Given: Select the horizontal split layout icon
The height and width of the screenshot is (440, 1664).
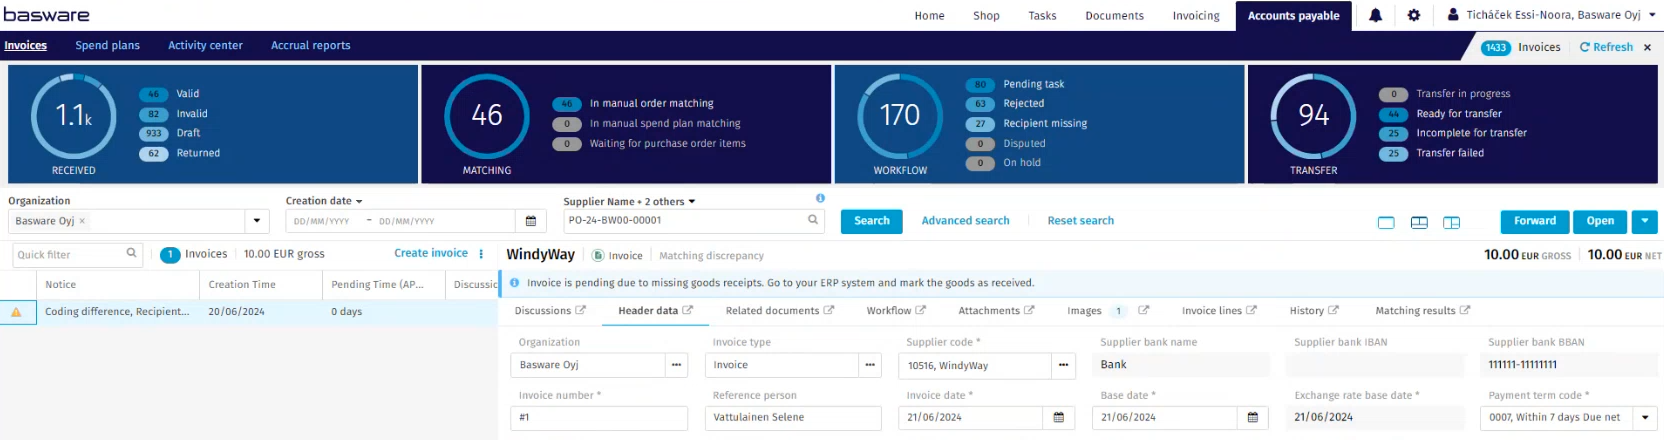Looking at the screenshot, I should (x=1419, y=222).
